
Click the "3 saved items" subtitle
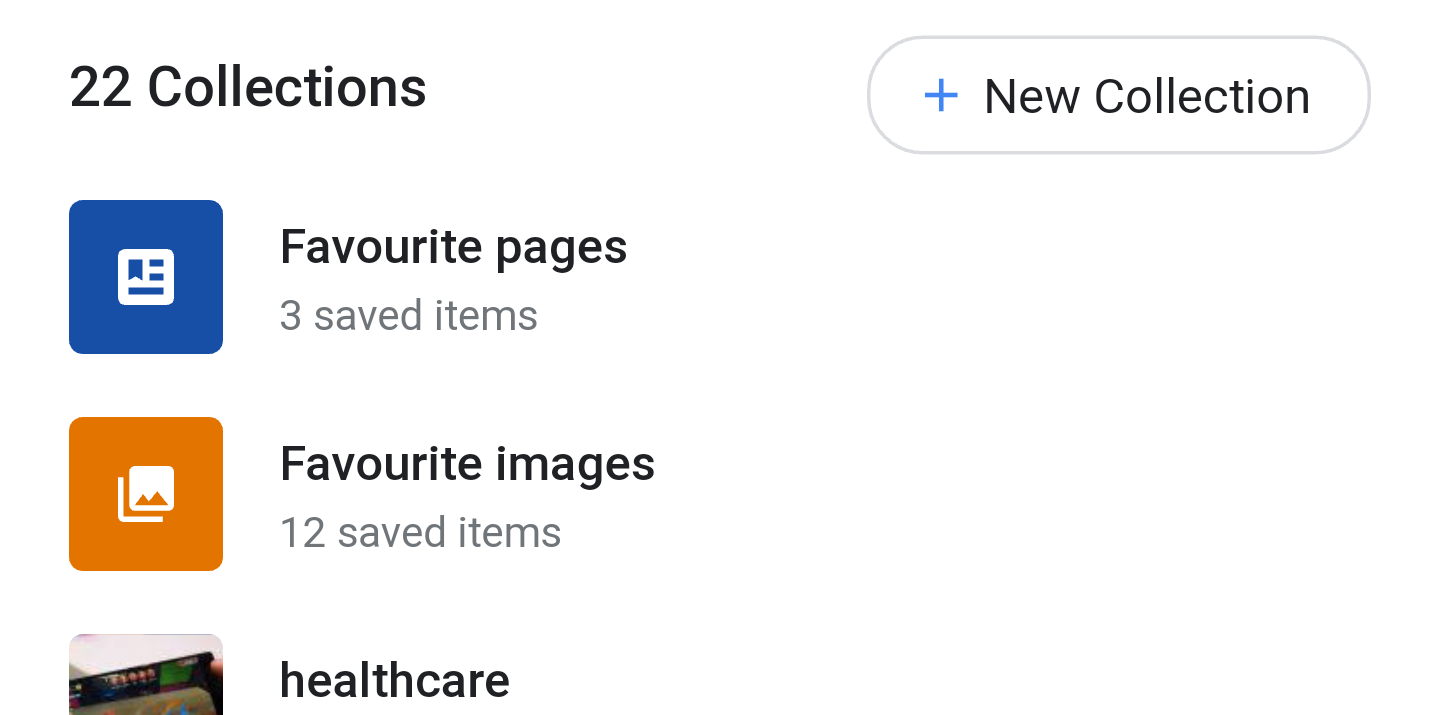click(x=409, y=316)
